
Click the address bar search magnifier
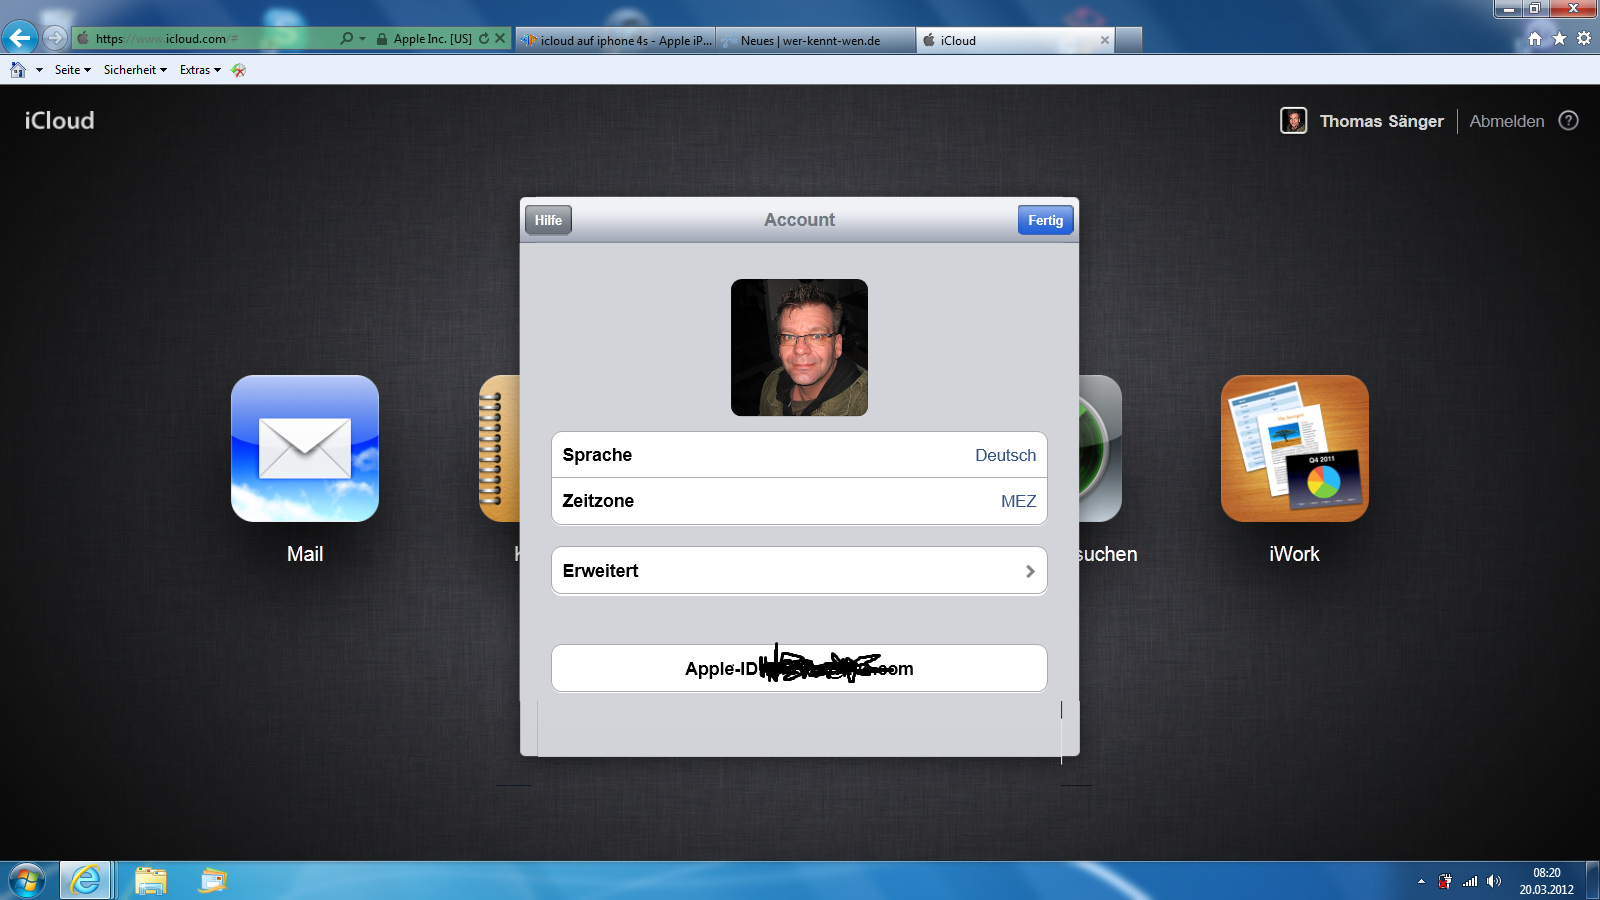(346, 38)
